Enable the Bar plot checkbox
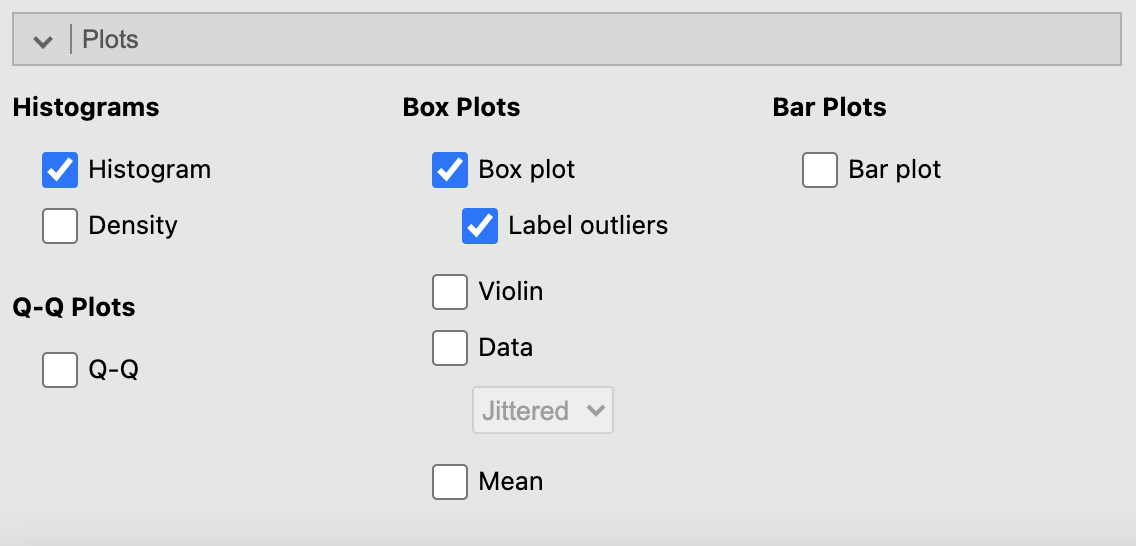Image resolution: width=1136 pixels, height=546 pixels. 820,170
